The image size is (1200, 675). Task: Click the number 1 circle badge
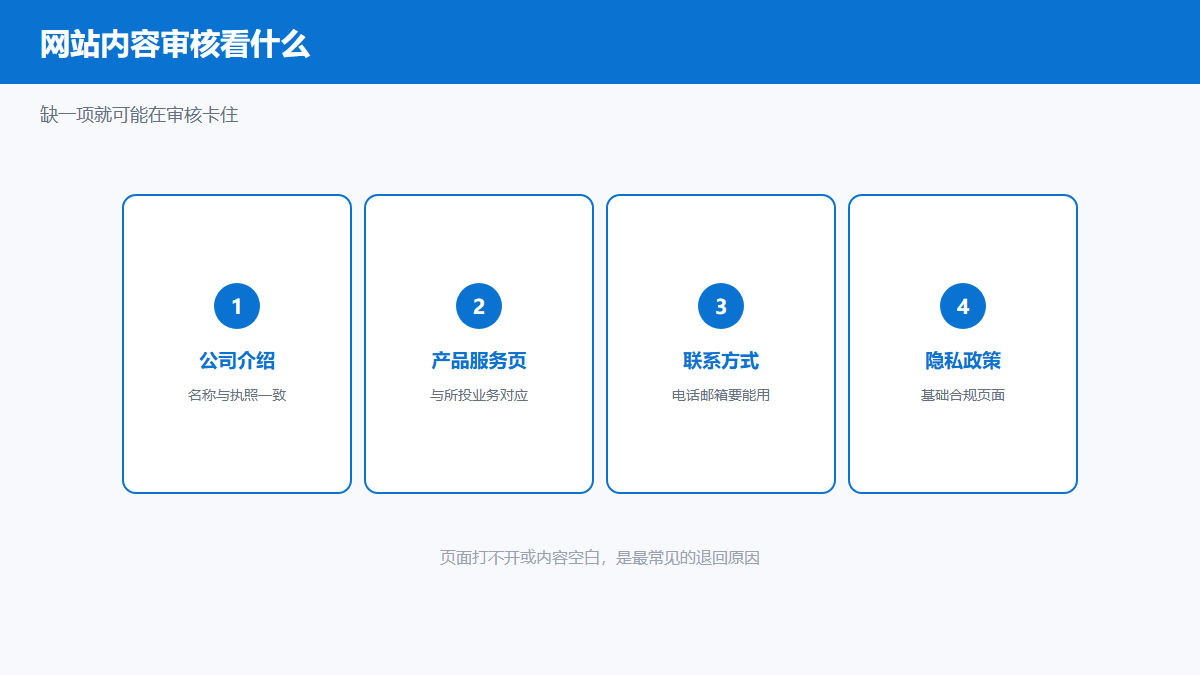pos(237,306)
